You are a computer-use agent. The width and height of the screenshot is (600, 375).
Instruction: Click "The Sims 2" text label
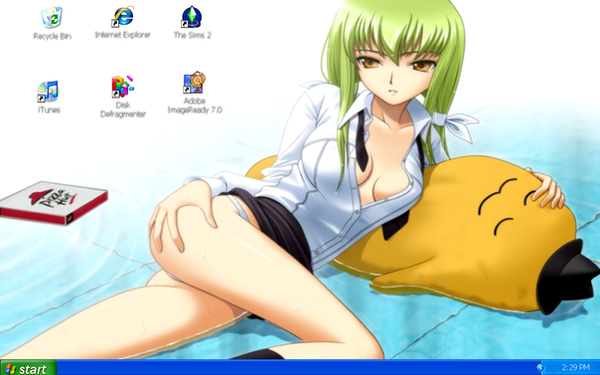(x=192, y=35)
